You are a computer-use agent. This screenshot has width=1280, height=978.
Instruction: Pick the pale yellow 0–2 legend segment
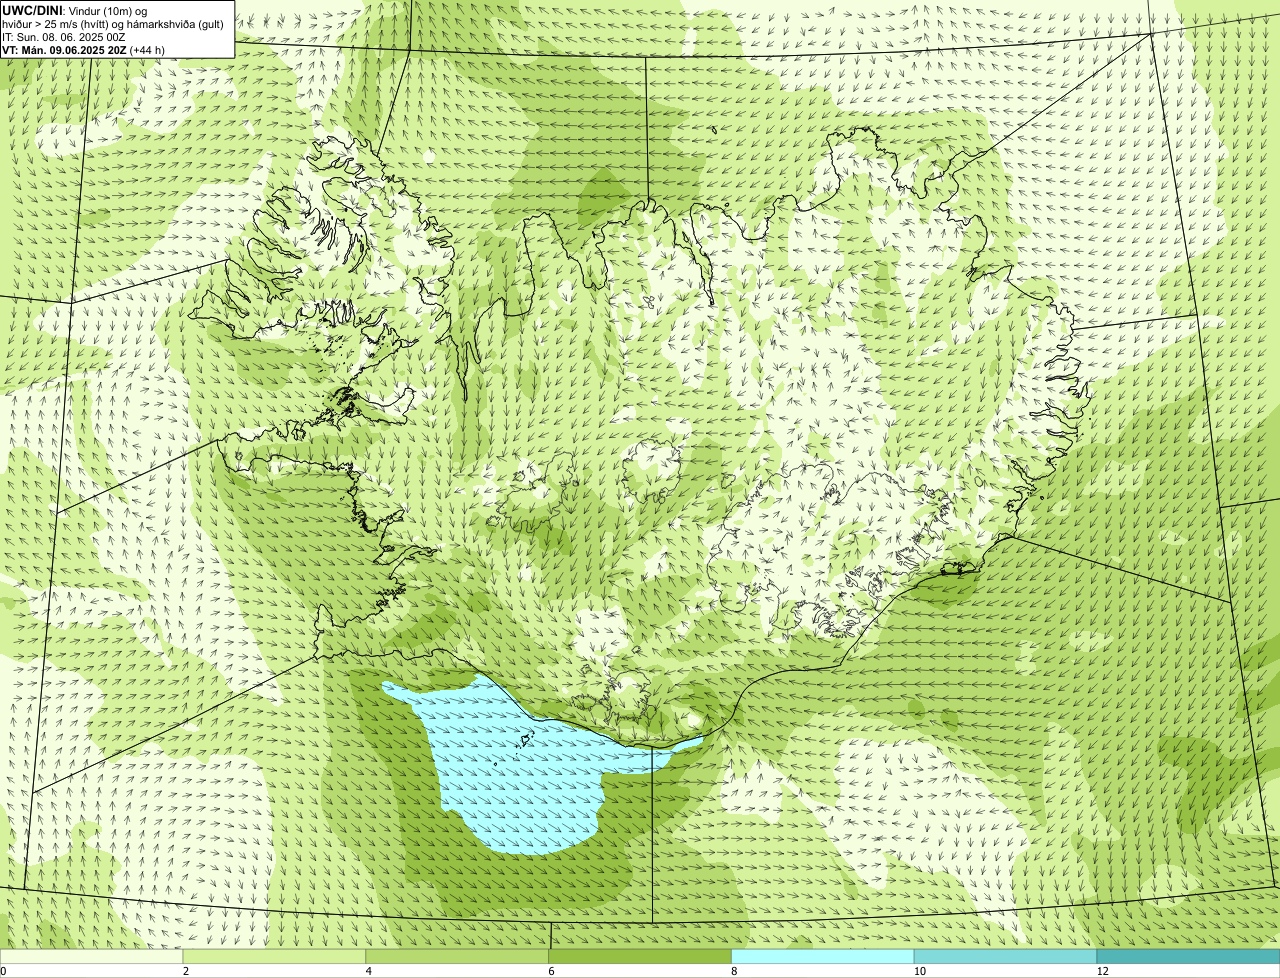tap(91, 956)
